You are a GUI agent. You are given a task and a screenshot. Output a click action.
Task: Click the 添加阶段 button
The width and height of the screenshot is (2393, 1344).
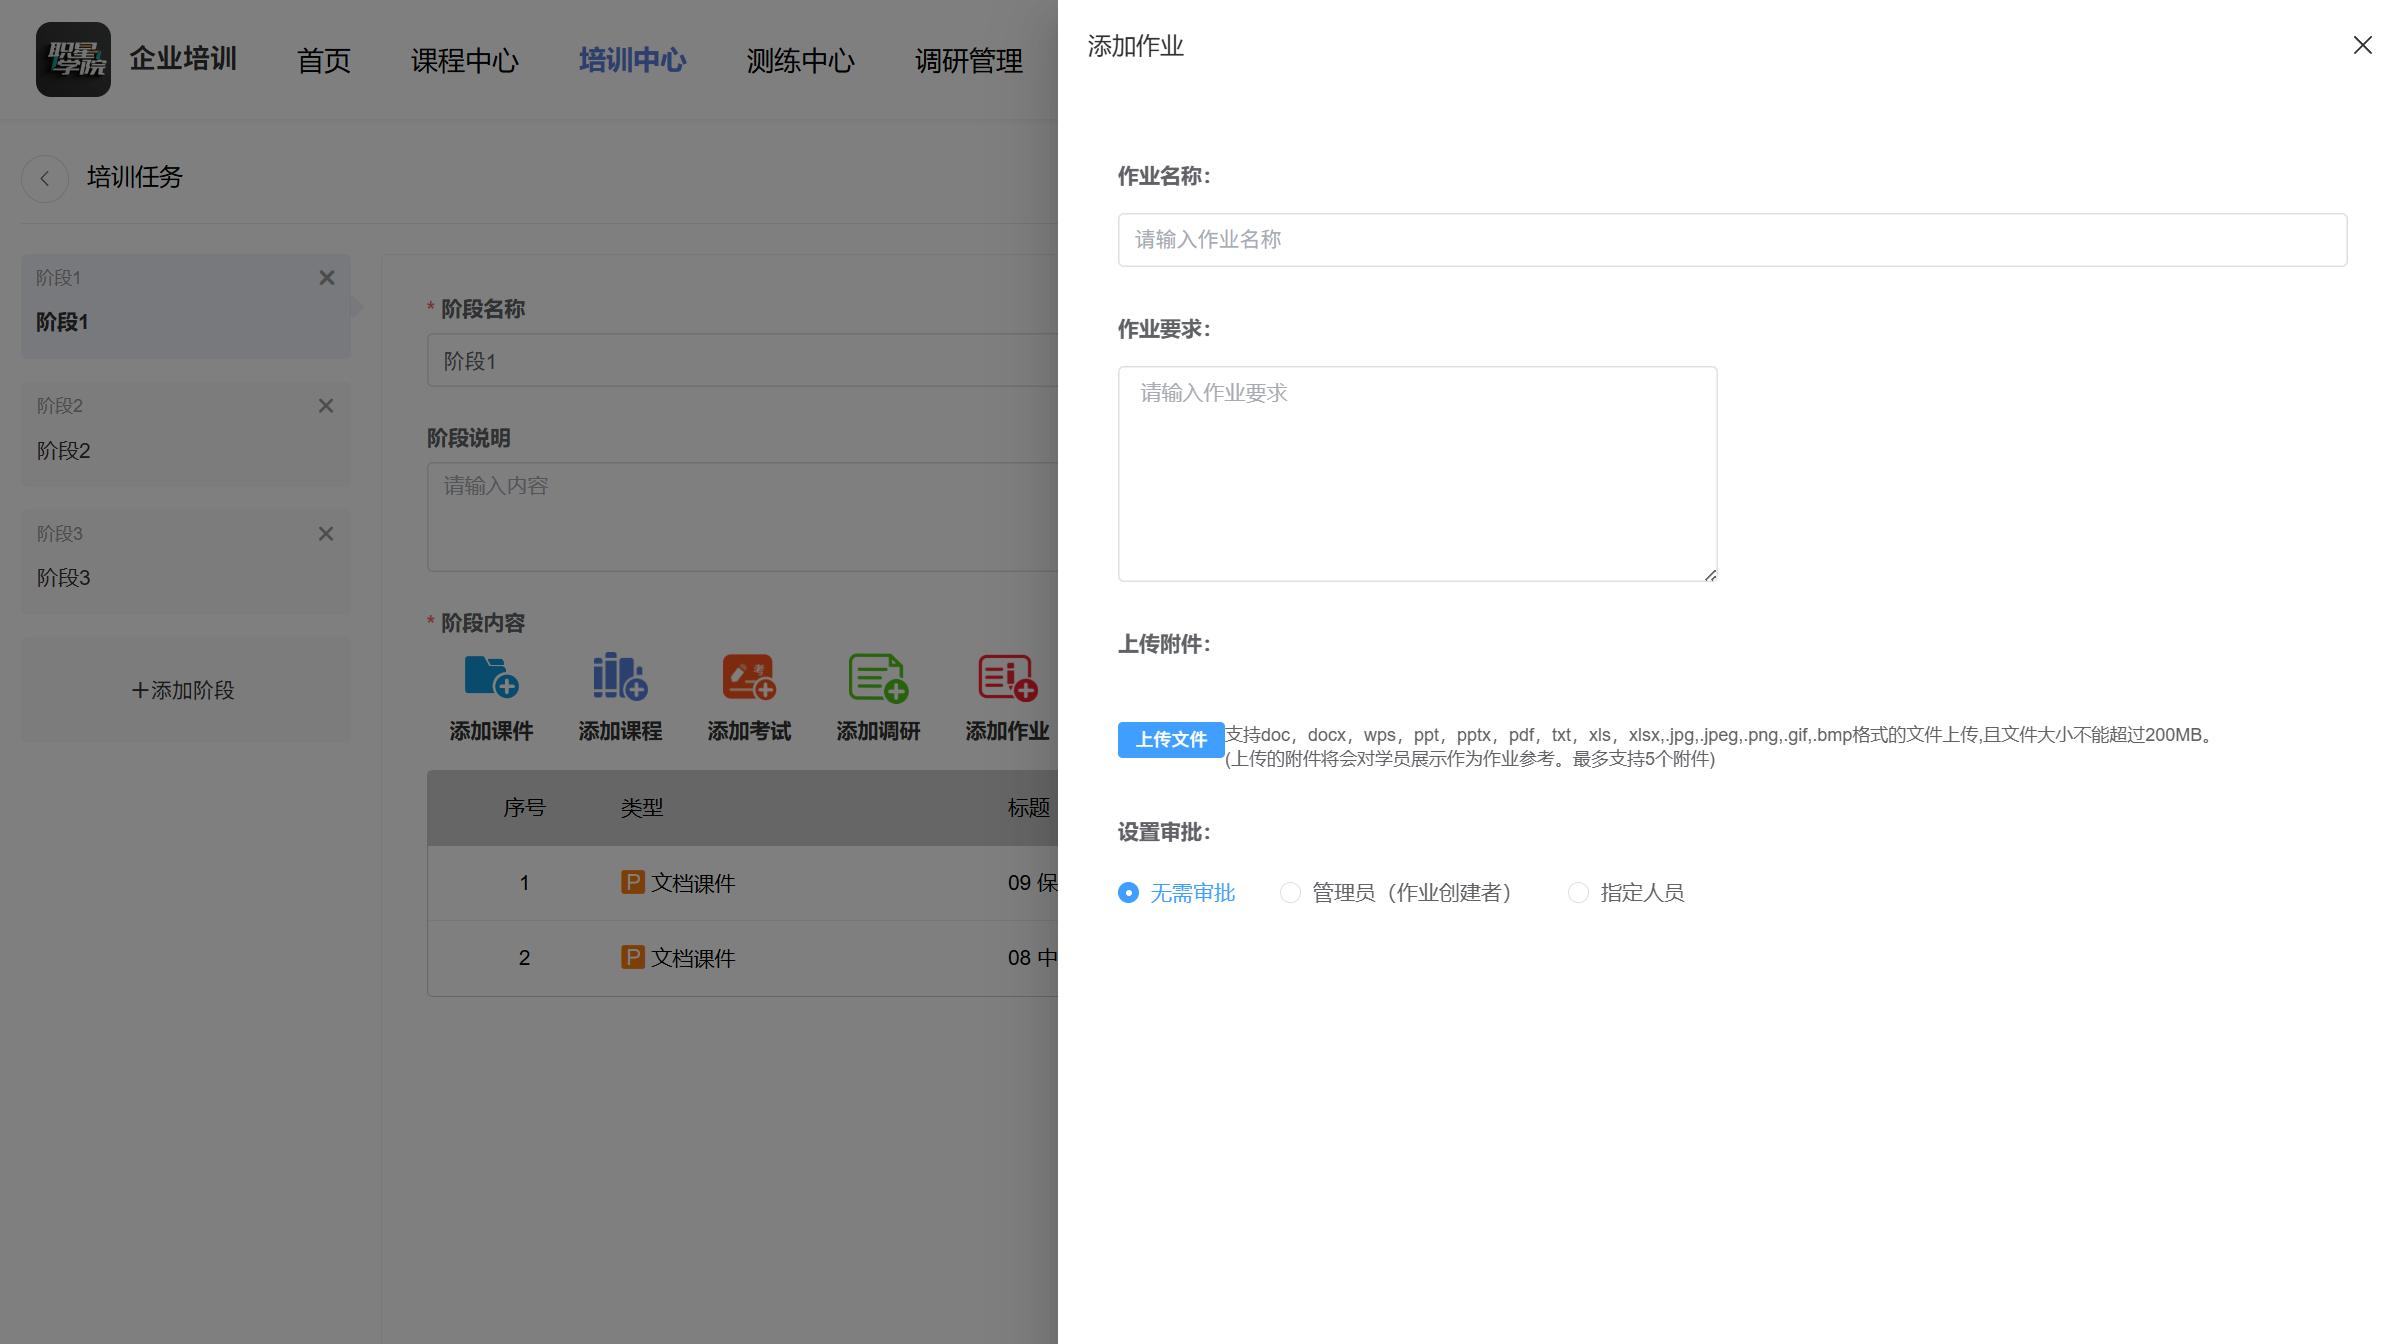point(184,689)
